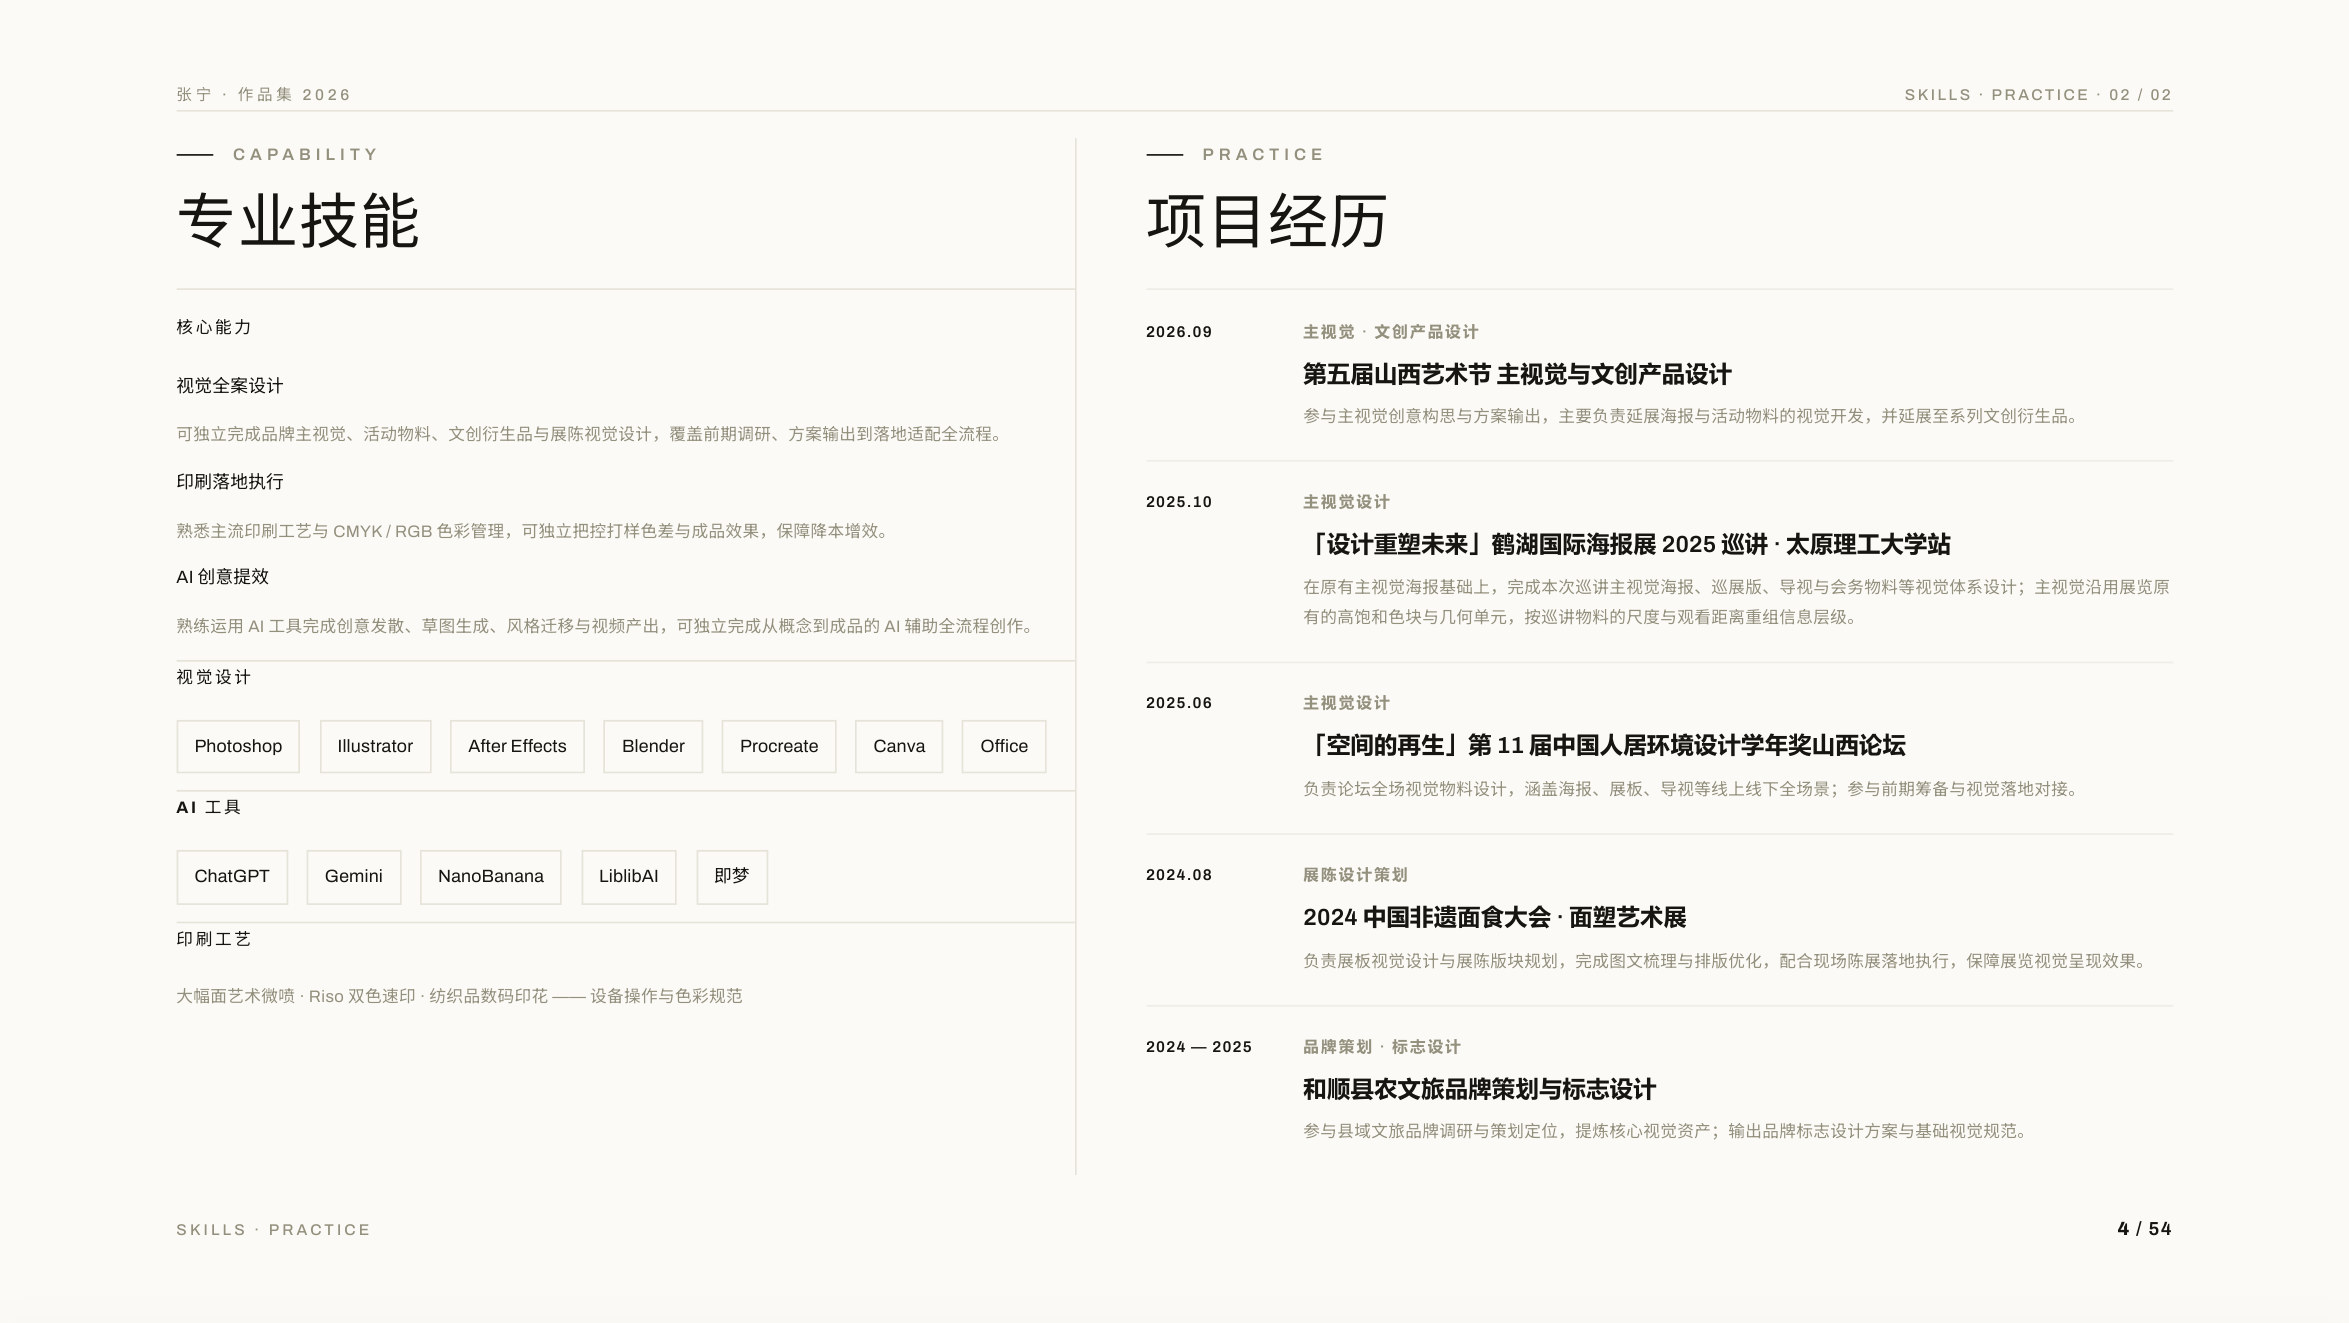The image size is (2349, 1323).
Task: Click the LiblibAI tag
Action: point(629,877)
